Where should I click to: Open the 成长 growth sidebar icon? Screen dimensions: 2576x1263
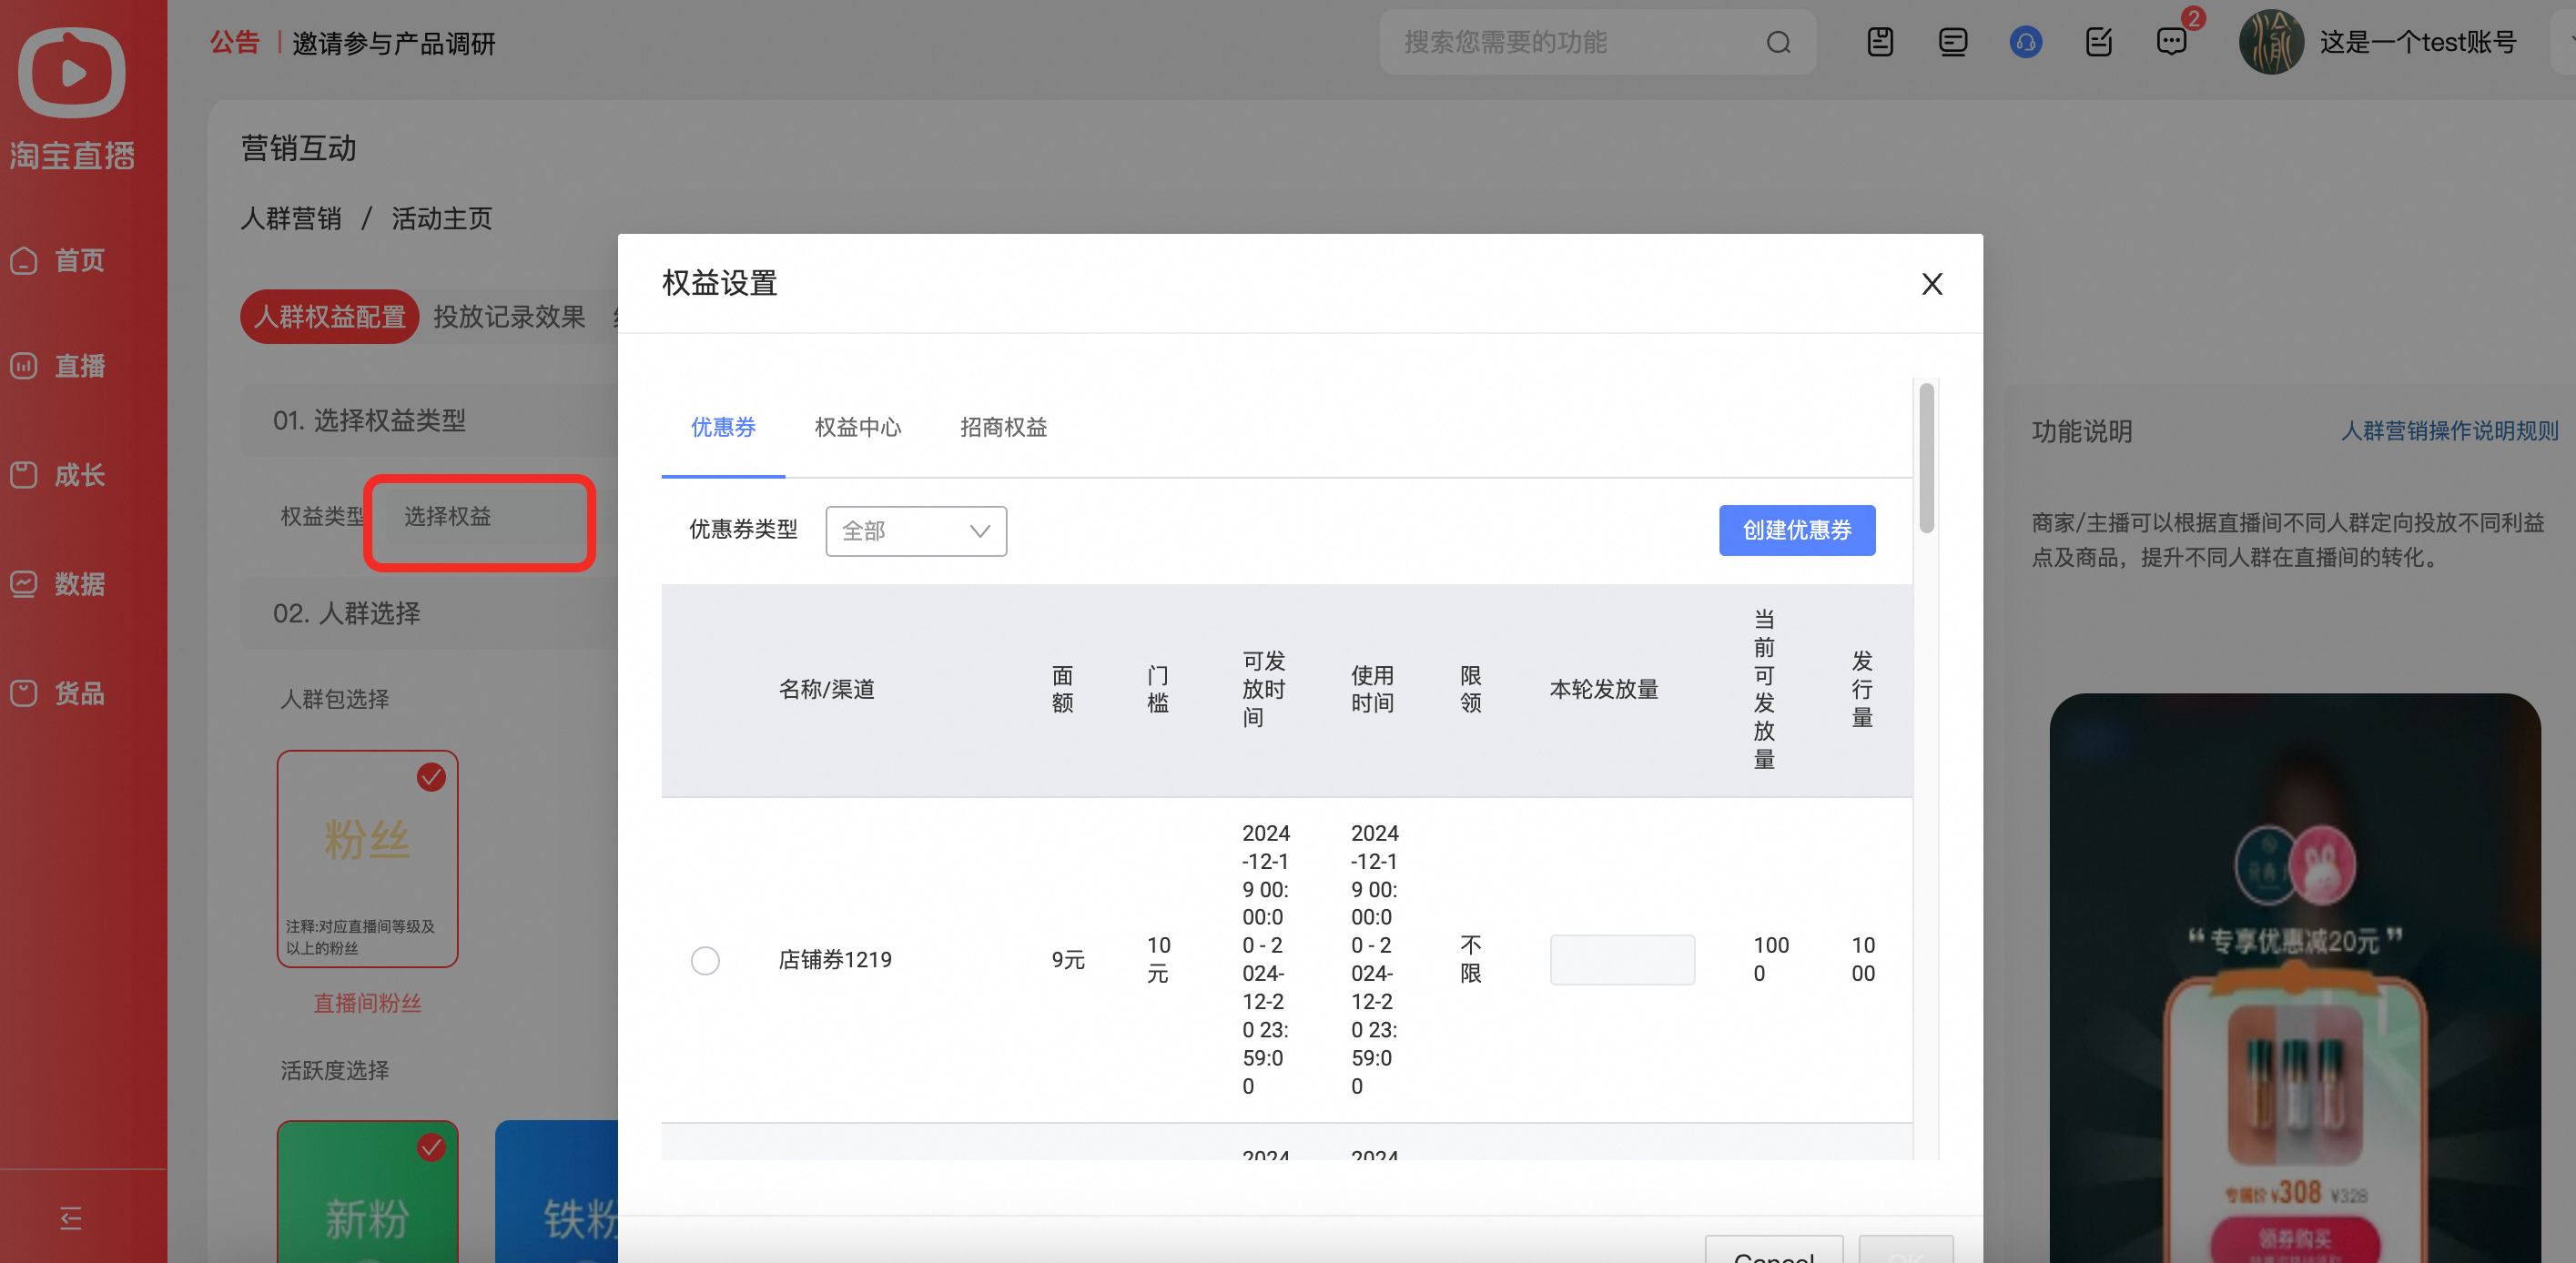tap(24, 475)
